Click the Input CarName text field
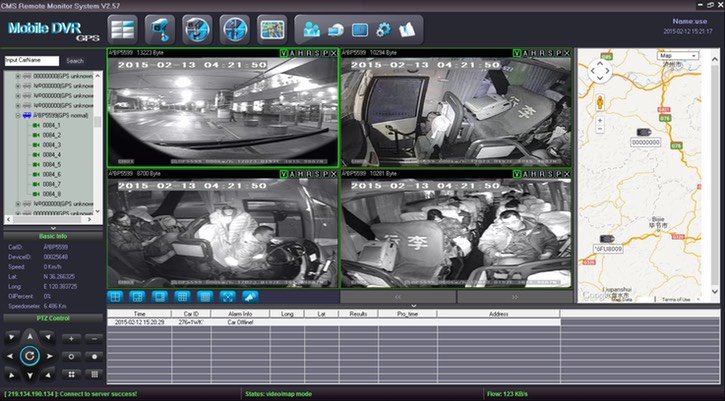Screen dimensions: 725x401 [31, 61]
